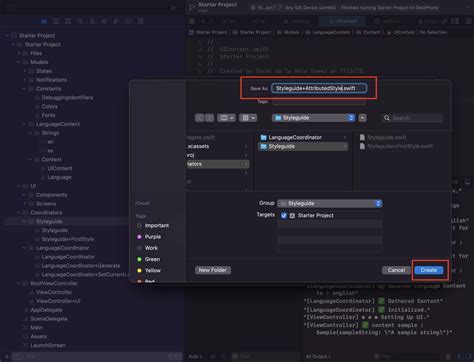
Task: Click the Tags input field
Action: [319, 102]
